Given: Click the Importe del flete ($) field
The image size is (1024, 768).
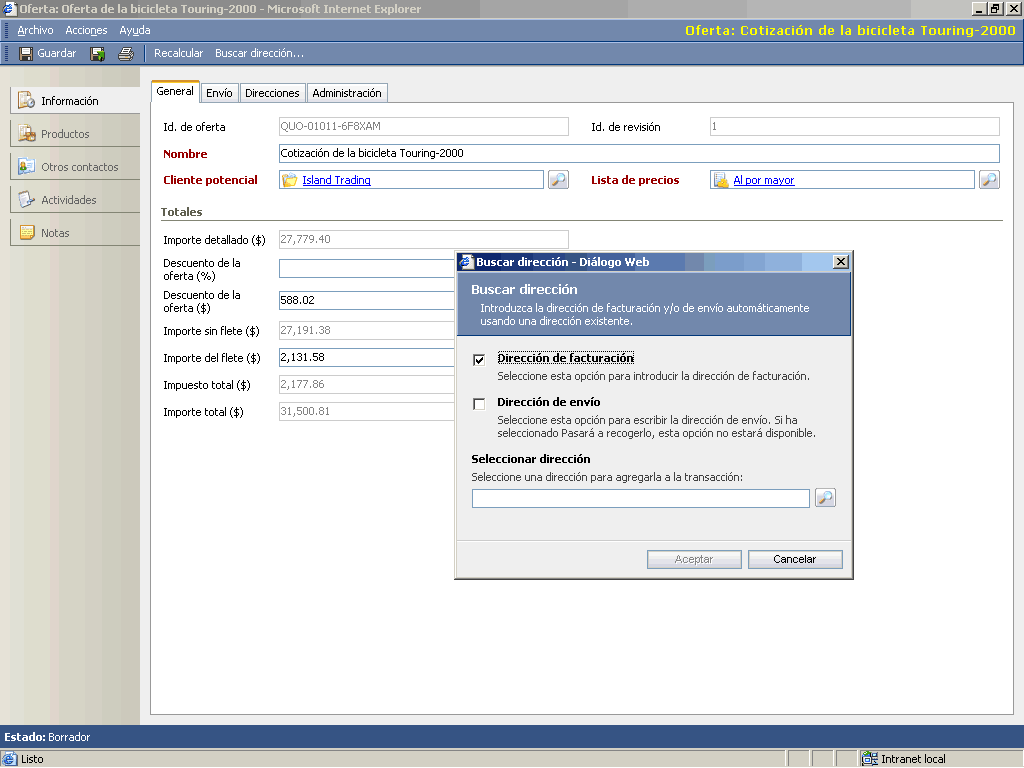Looking at the screenshot, I should click(x=367, y=357).
